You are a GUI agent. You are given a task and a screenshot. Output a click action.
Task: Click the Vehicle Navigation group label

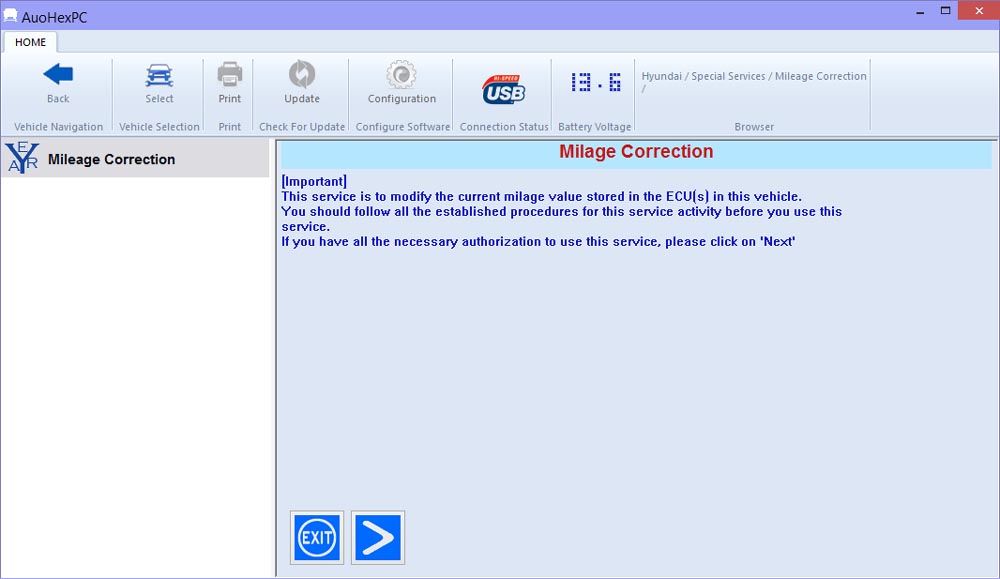tap(58, 127)
